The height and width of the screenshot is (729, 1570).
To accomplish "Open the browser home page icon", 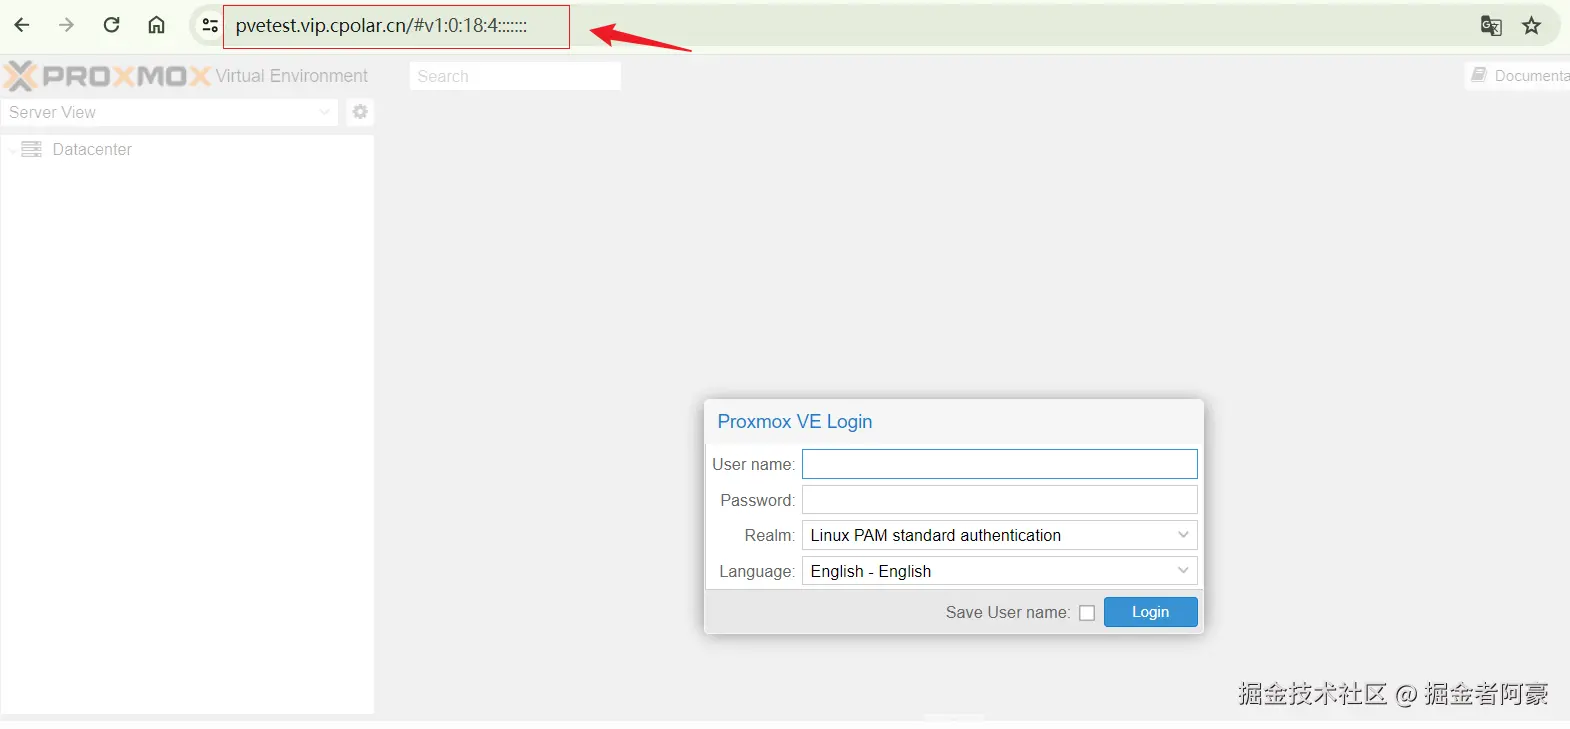I will (156, 25).
